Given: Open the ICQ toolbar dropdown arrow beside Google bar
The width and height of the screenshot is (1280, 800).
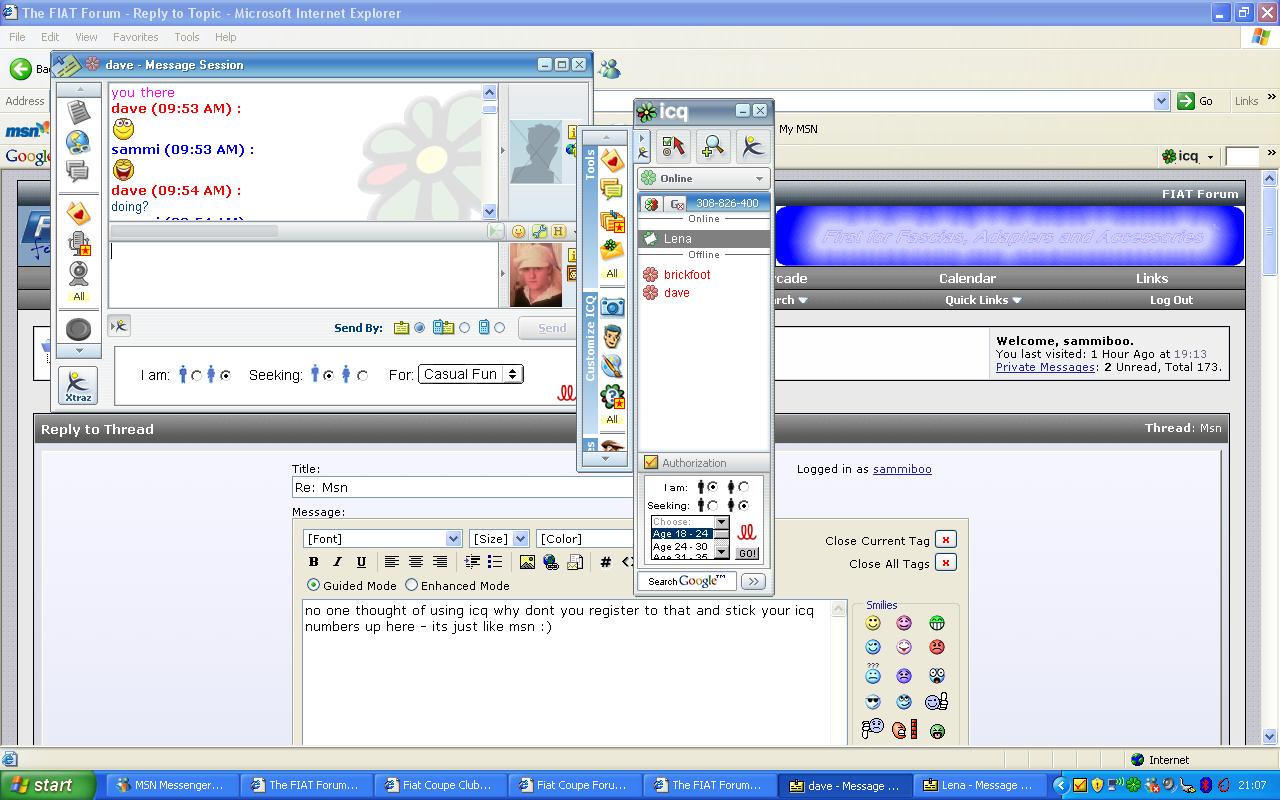Looking at the screenshot, I should [x=1210, y=157].
